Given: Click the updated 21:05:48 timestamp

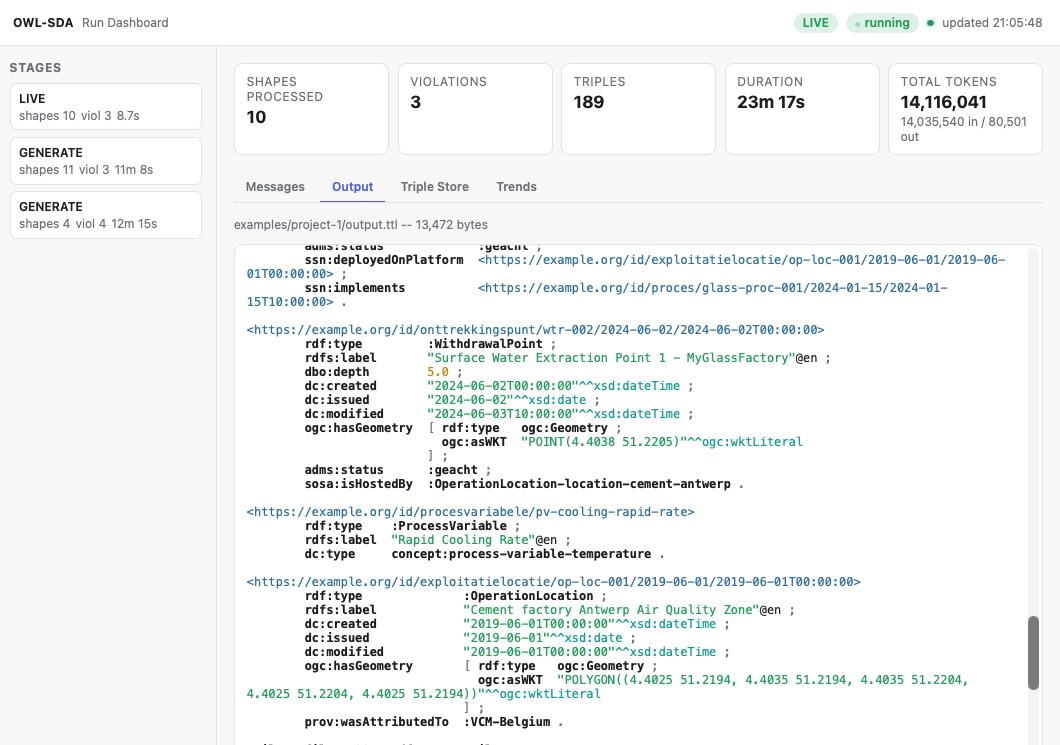Looking at the screenshot, I should point(992,23).
